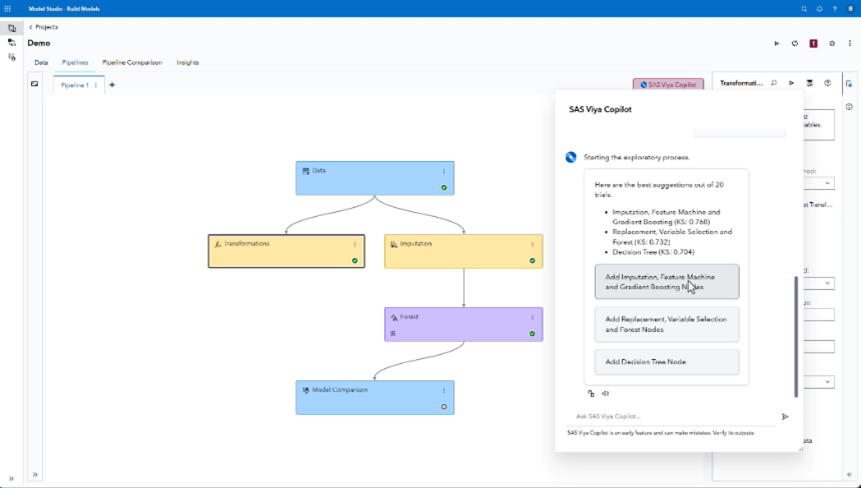Switch to the Pipelines tab
The height and width of the screenshot is (488, 861).
pos(75,63)
